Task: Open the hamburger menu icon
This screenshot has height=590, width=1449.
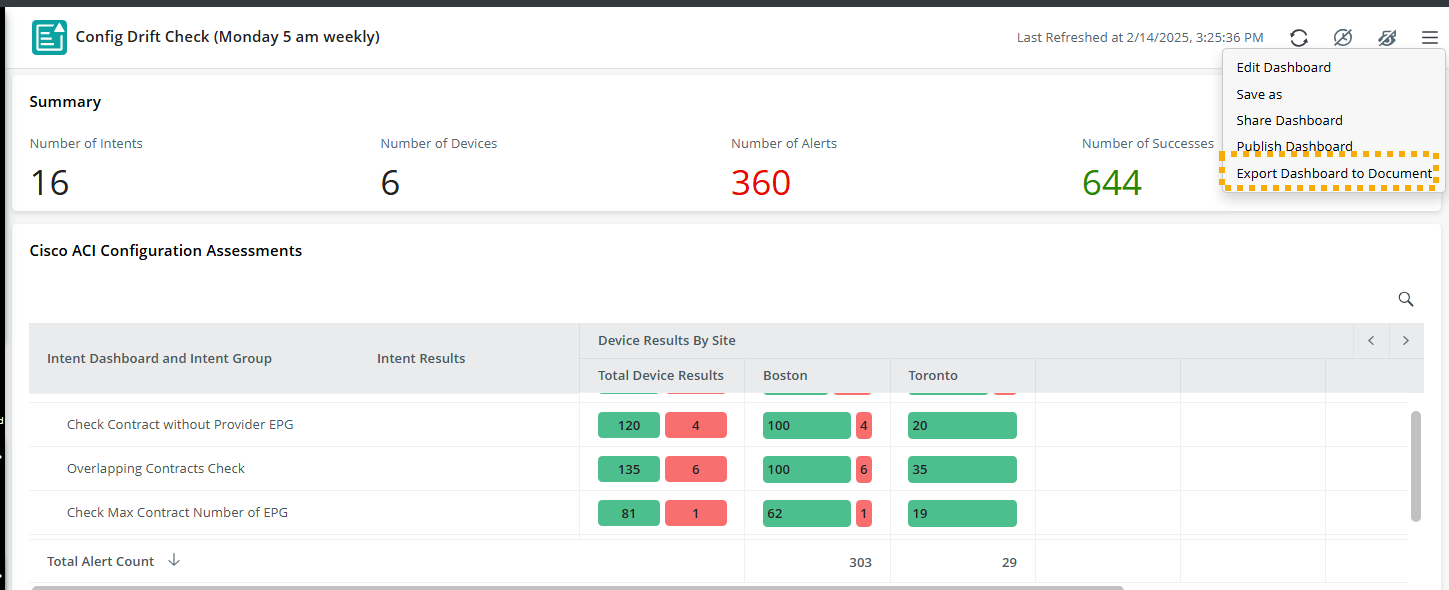Action: pyautogui.click(x=1429, y=38)
